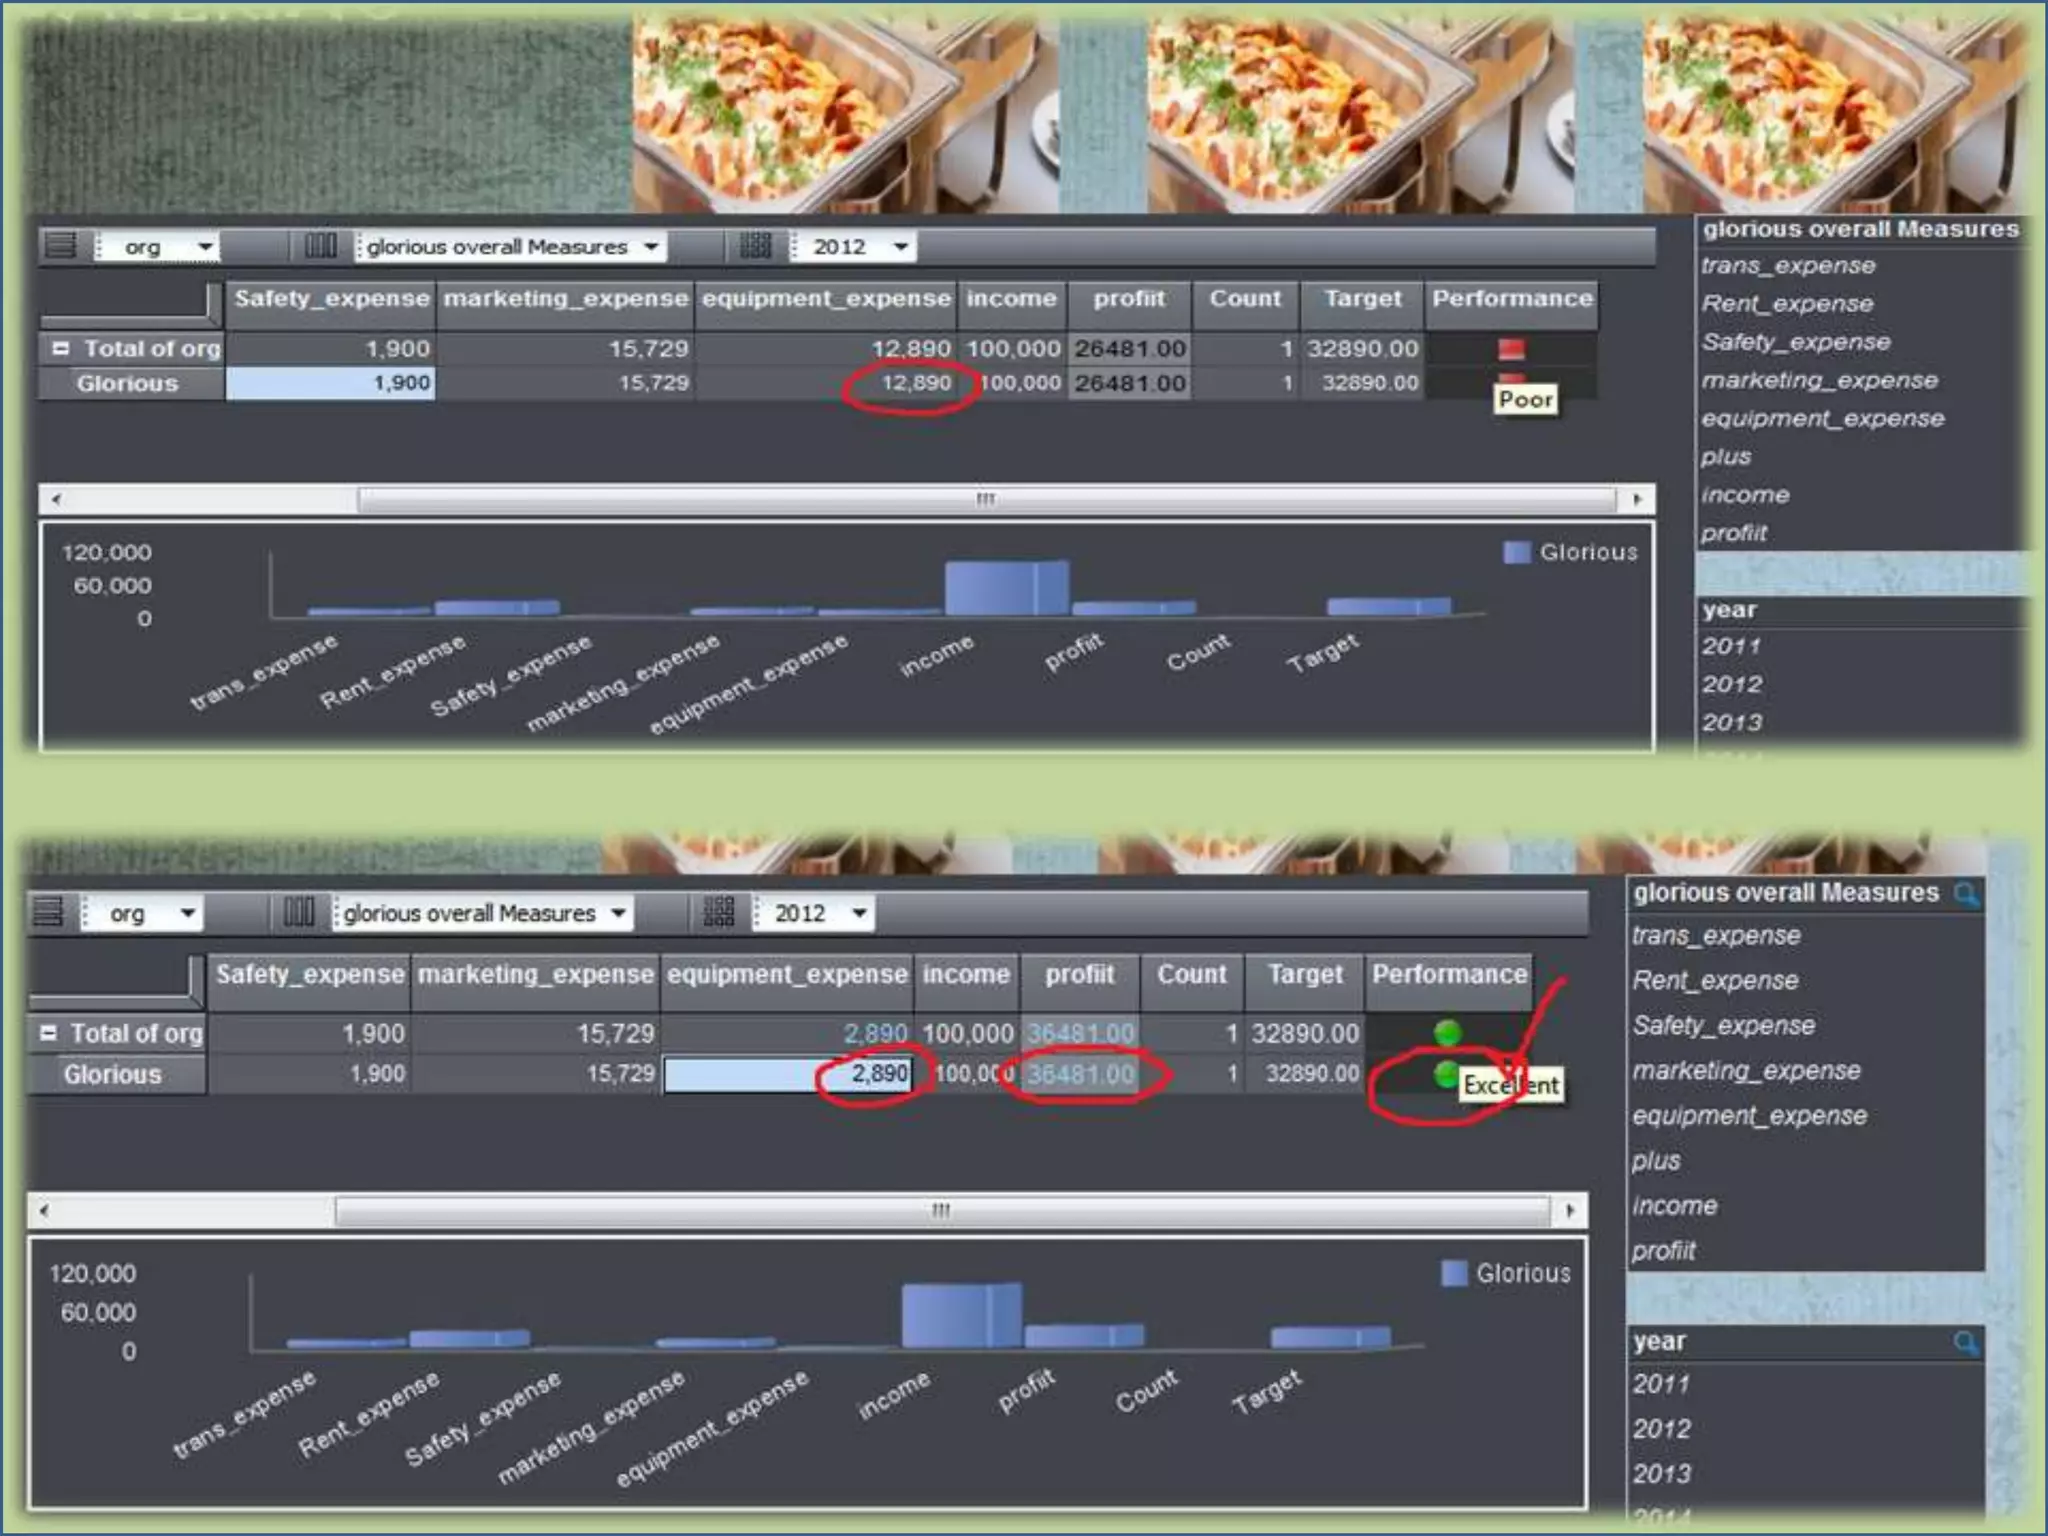Click magnifier icon in lower year list header
Viewport: 2048px width, 1536px height.
pos(1965,1343)
